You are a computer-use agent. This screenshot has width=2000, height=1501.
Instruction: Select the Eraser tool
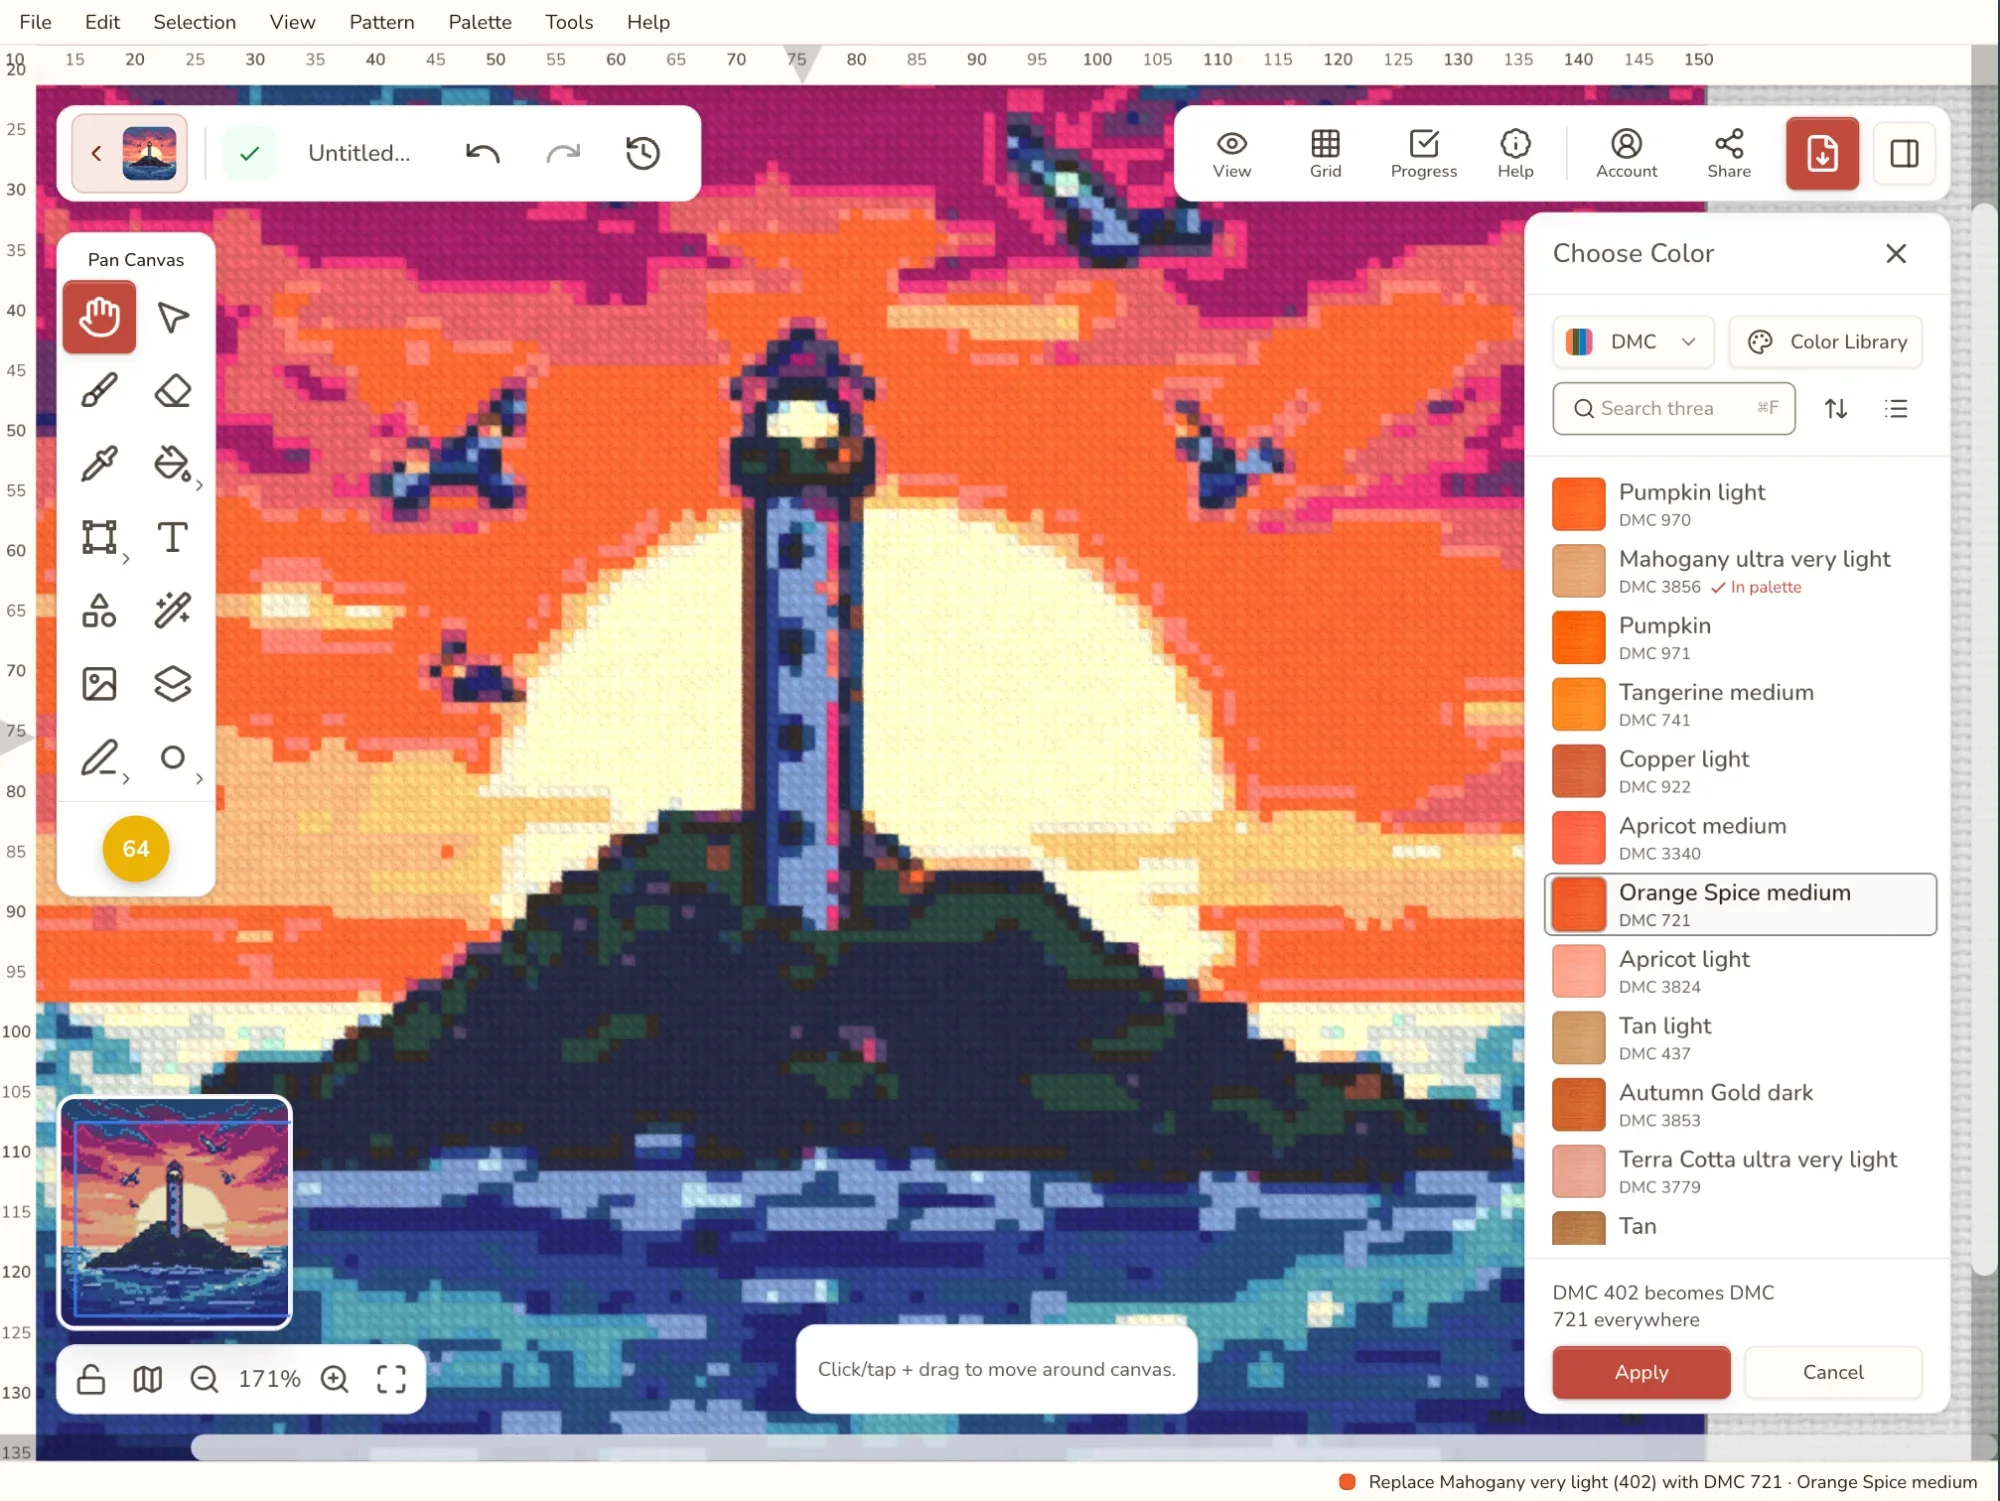tap(172, 391)
